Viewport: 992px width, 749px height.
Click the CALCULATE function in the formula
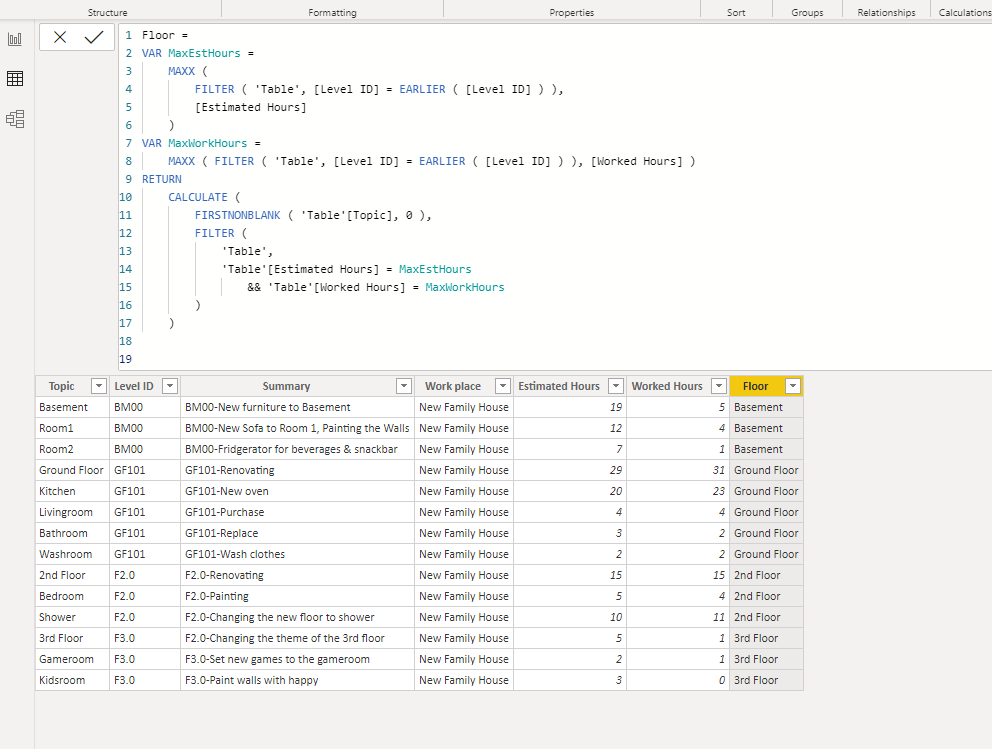197,197
